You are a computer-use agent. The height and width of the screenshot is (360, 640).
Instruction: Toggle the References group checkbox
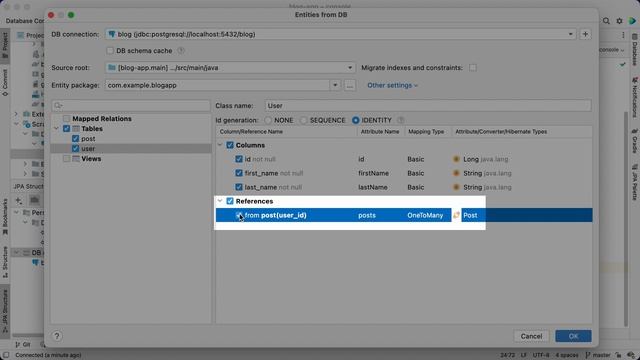click(230, 201)
